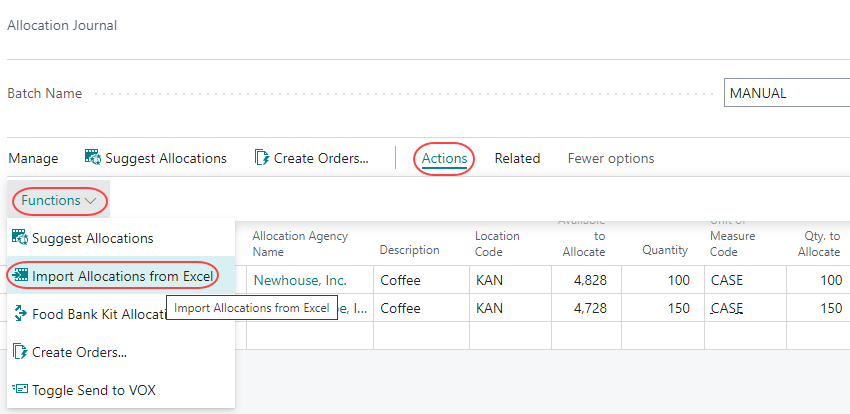Viewport: 850px width, 414px height.
Task: Click the Description column header
Action: click(409, 250)
